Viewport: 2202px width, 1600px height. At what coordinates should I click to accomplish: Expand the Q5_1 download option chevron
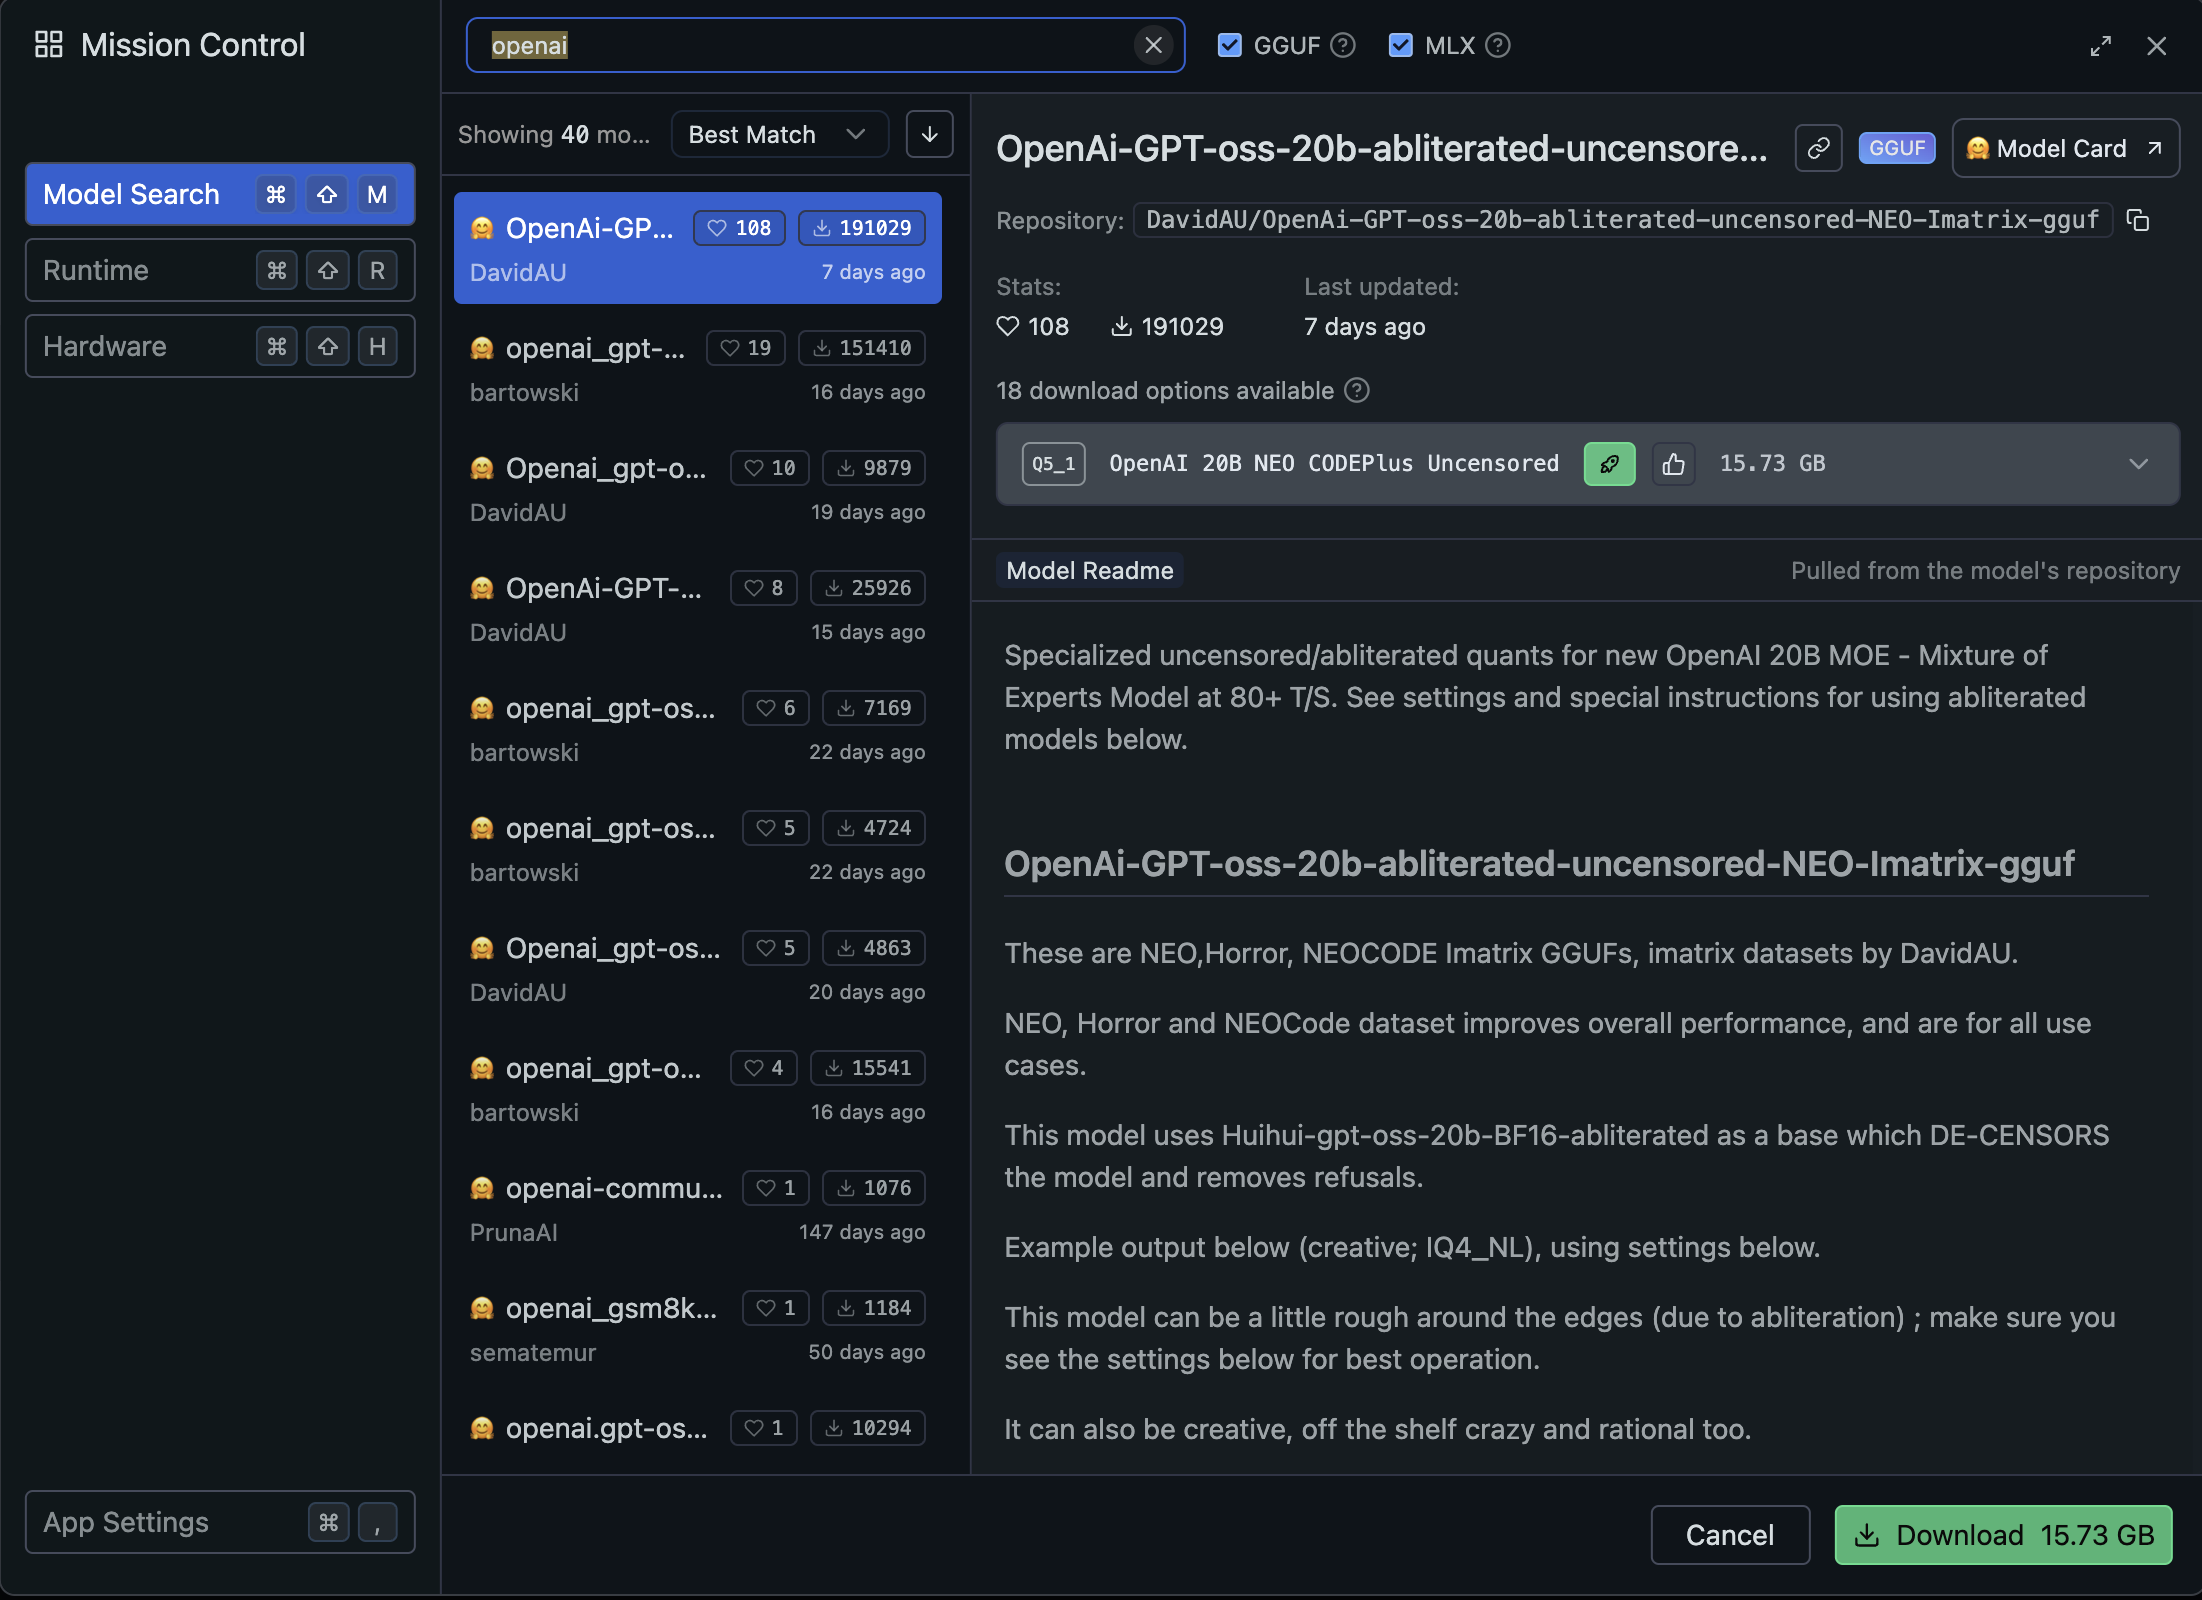click(x=2138, y=464)
